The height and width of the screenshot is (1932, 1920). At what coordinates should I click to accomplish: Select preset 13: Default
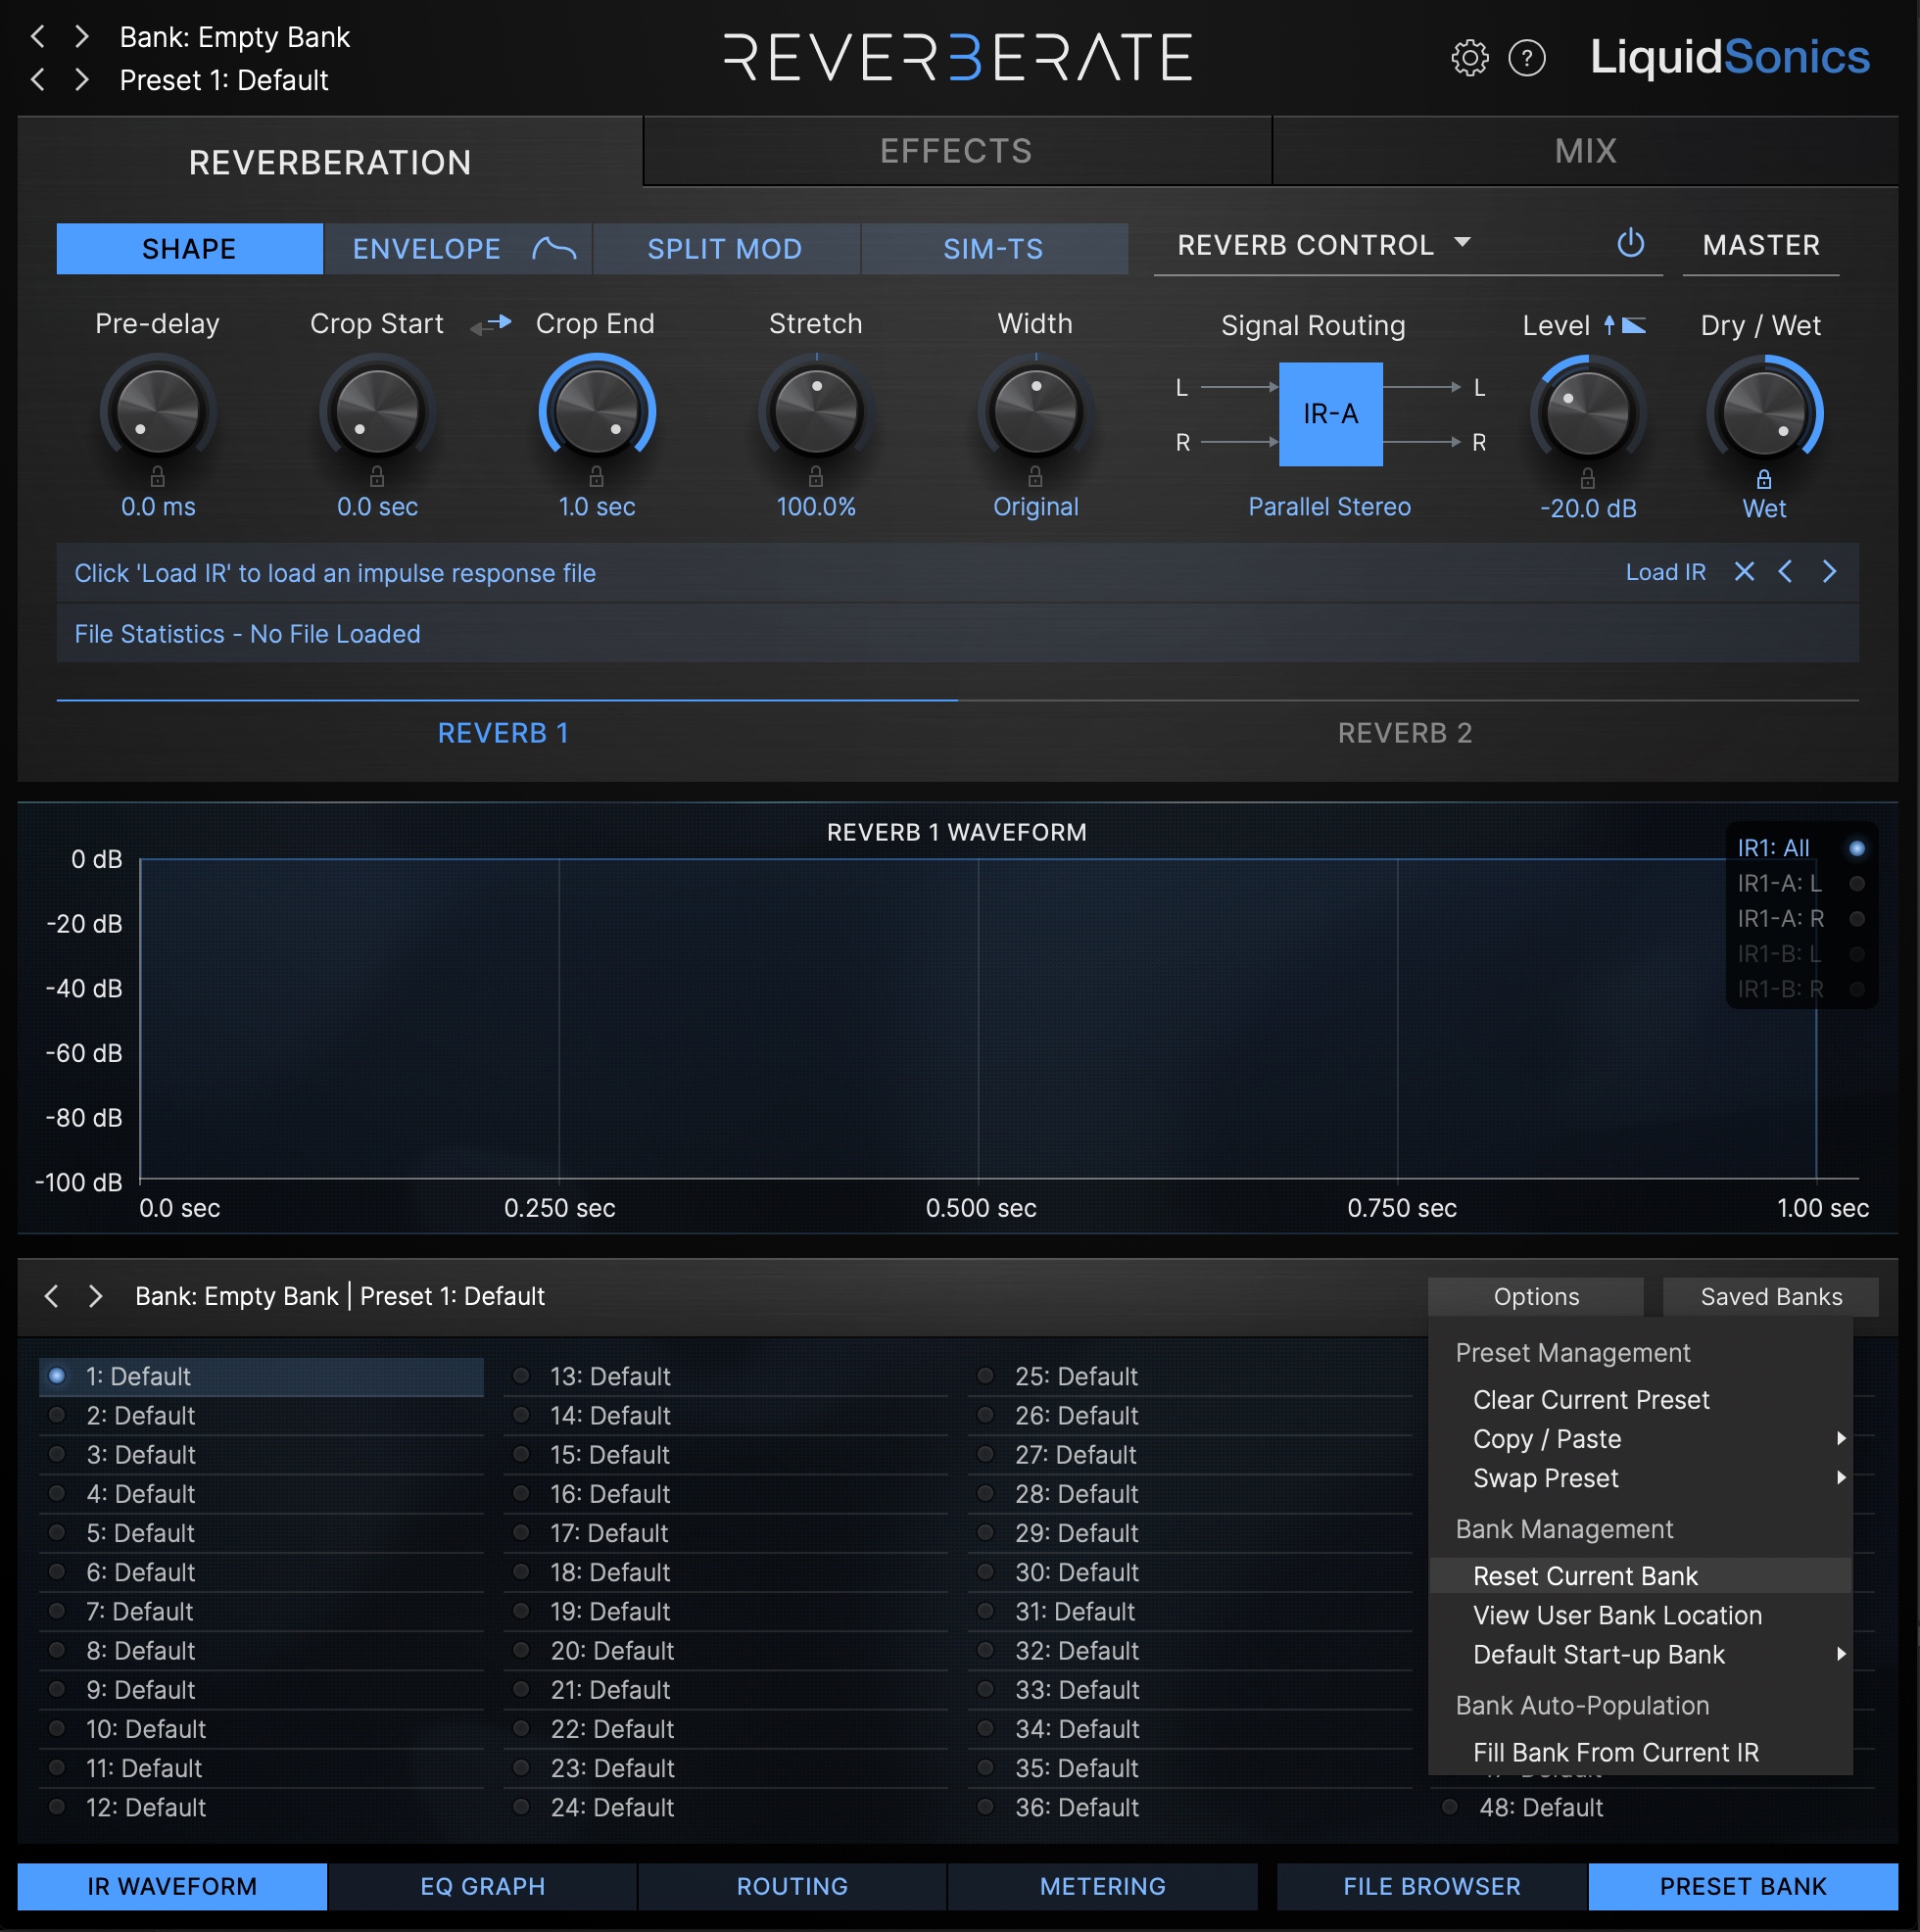coord(726,1377)
